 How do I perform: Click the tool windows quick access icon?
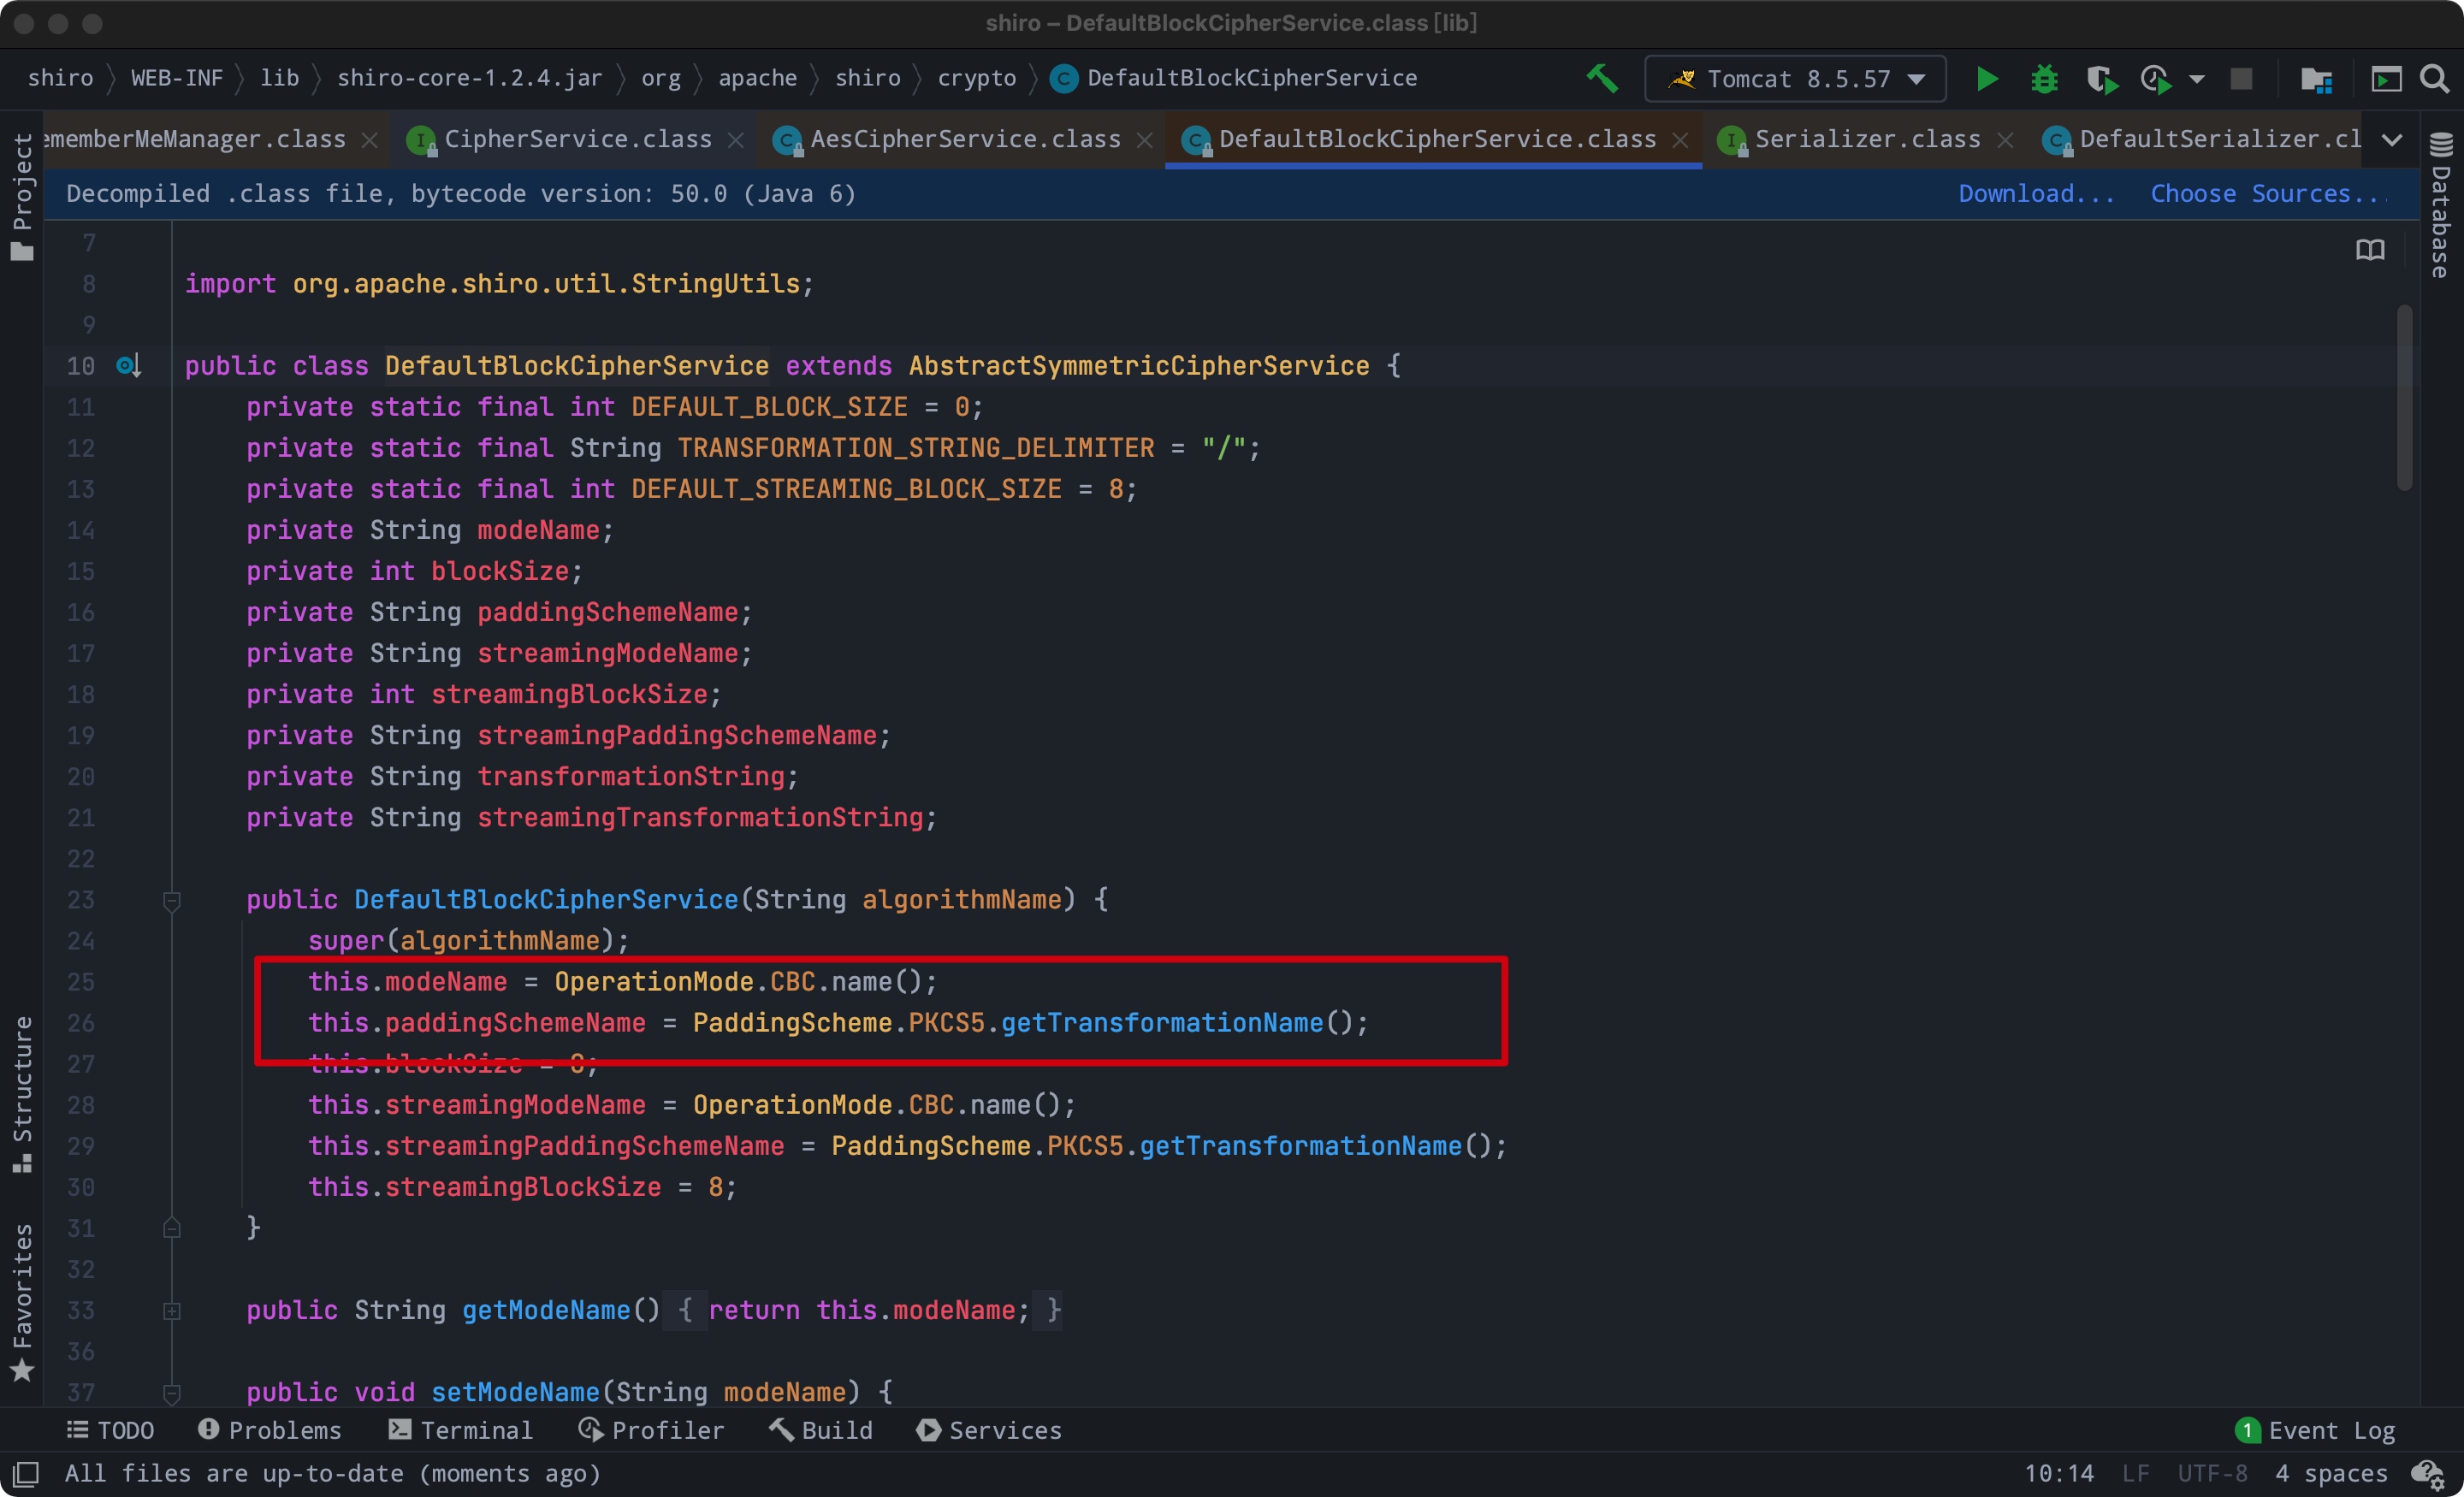(25, 1473)
